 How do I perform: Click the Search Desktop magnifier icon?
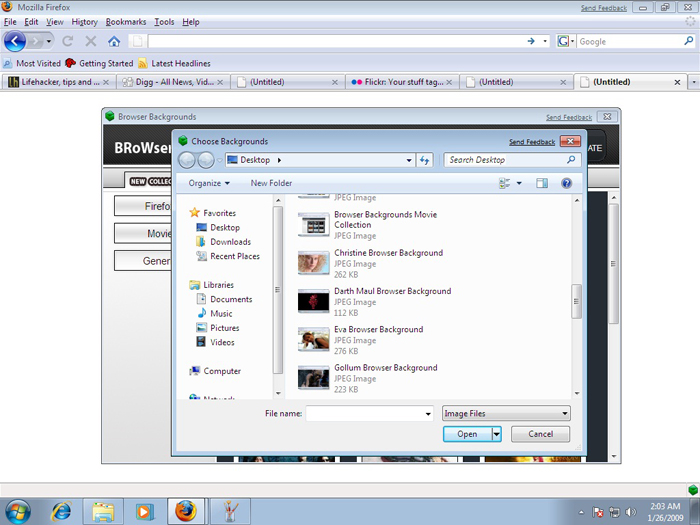571,159
